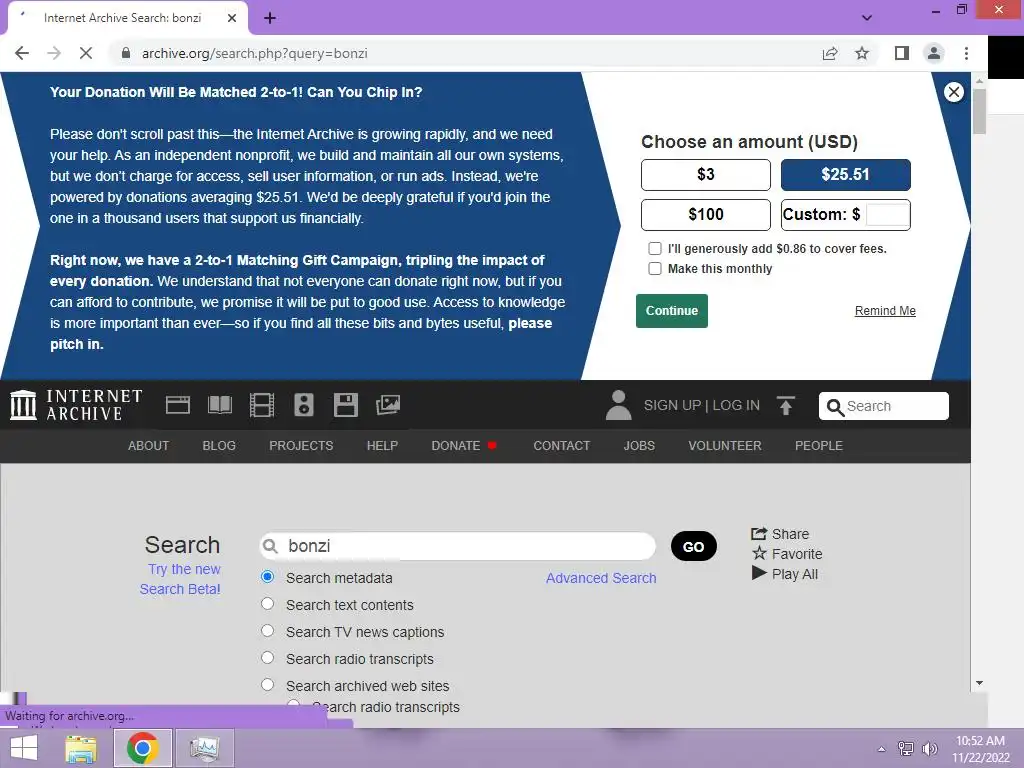Open HELP menu item
The width and height of the screenshot is (1024, 768).
(382, 445)
